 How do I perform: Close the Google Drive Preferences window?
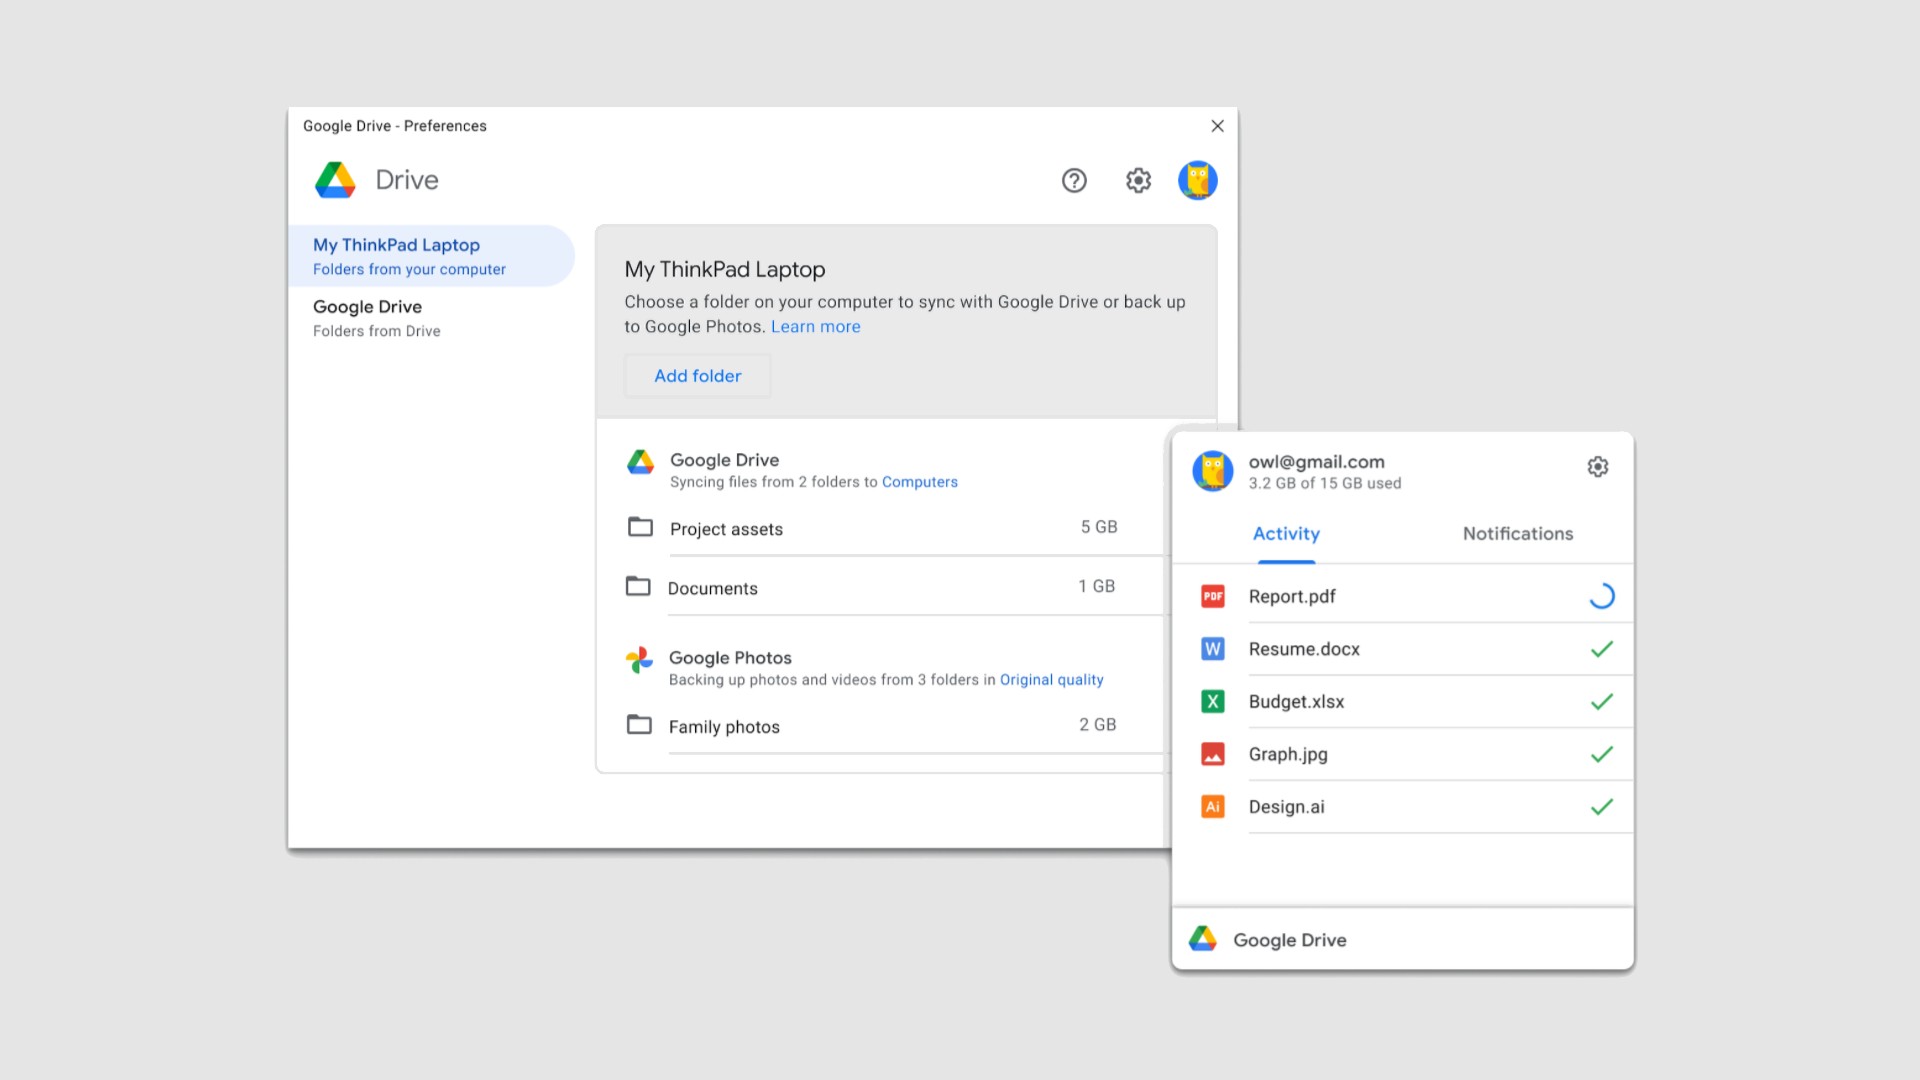pyautogui.click(x=1217, y=126)
